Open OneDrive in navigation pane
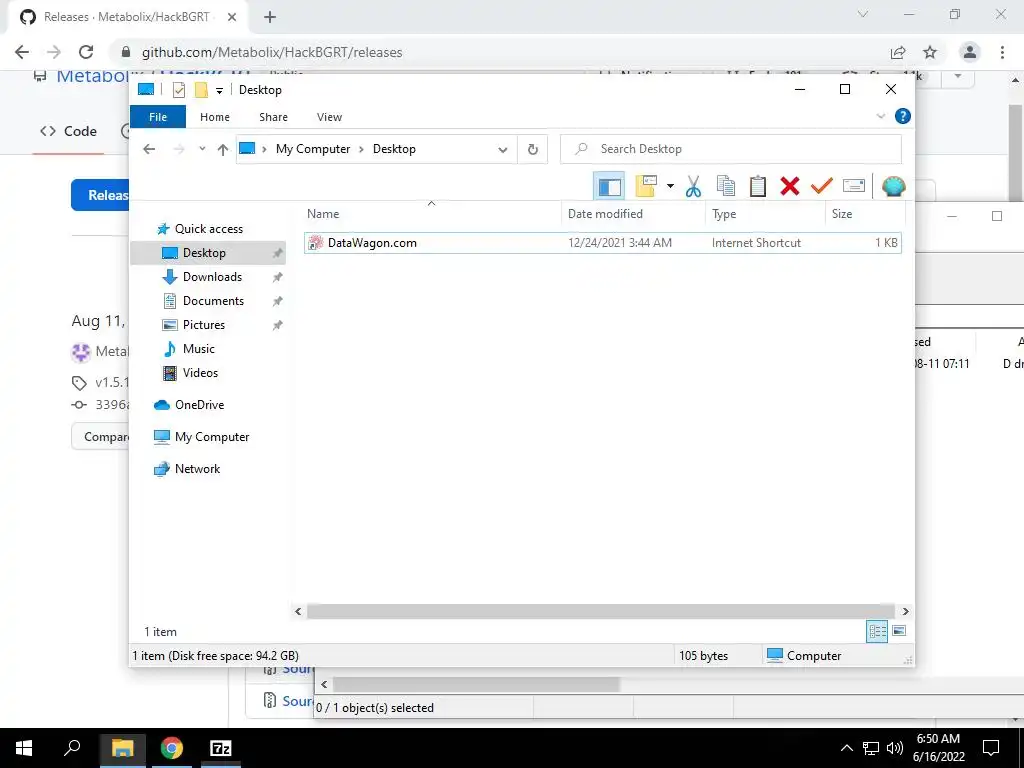The image size is (1024, 768). (x=199, y=405)
